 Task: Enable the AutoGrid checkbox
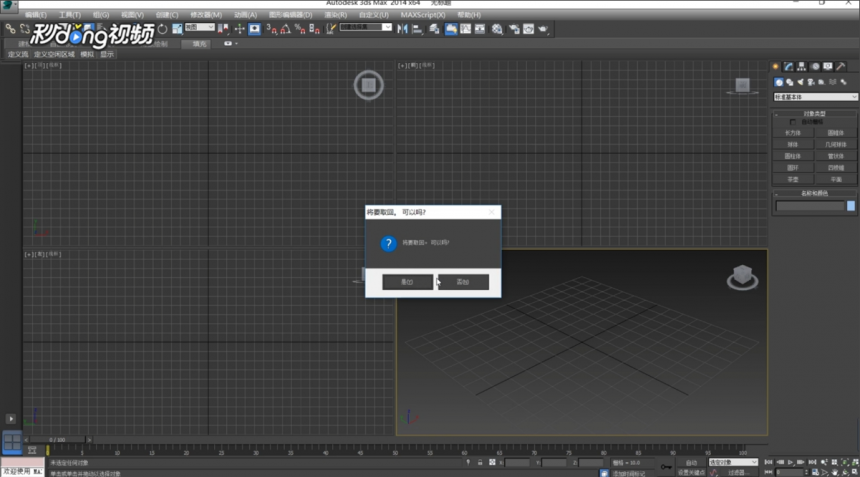coord(793,122)
